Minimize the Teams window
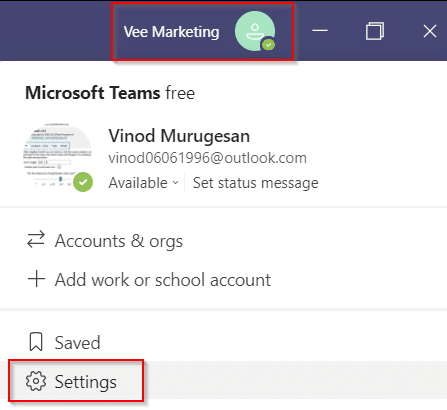This screenshot has height=410, width=447. pyautogui.click(x=320, y=31)
